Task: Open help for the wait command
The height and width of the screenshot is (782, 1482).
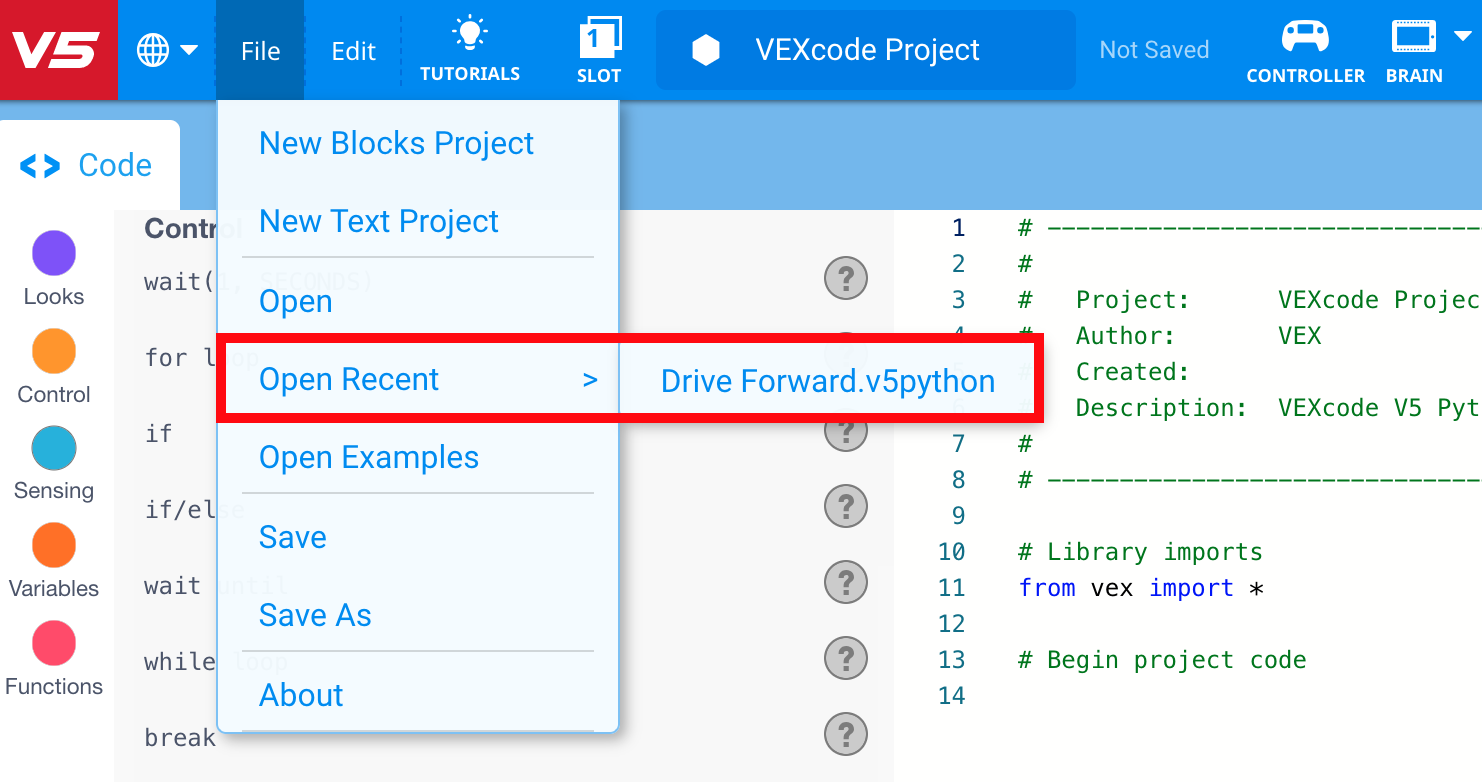Action: point(845,278)
